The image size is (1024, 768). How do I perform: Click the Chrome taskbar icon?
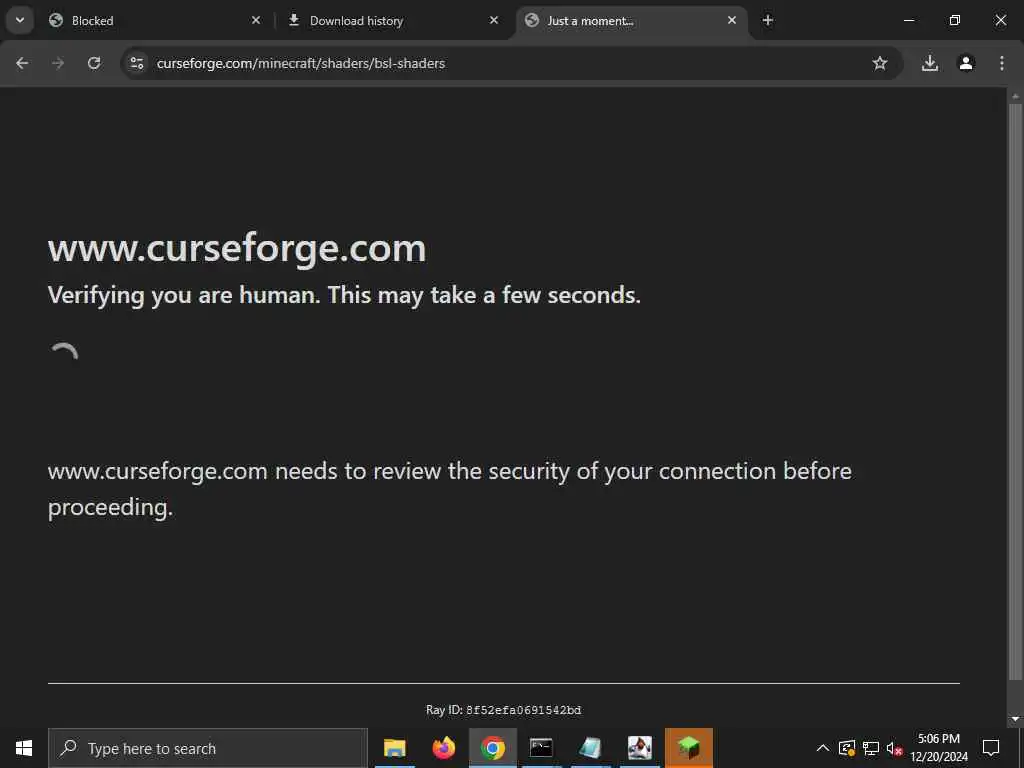[493, 748]
